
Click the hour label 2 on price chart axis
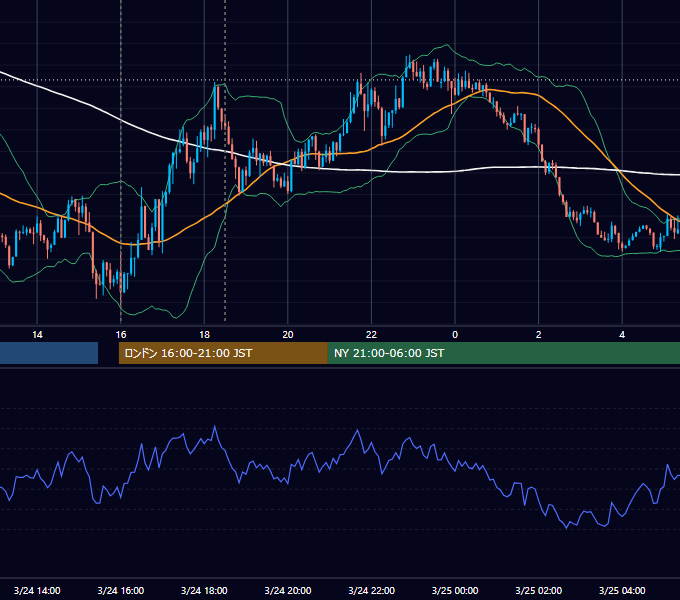pyautogui.click(x=539, y=335)
